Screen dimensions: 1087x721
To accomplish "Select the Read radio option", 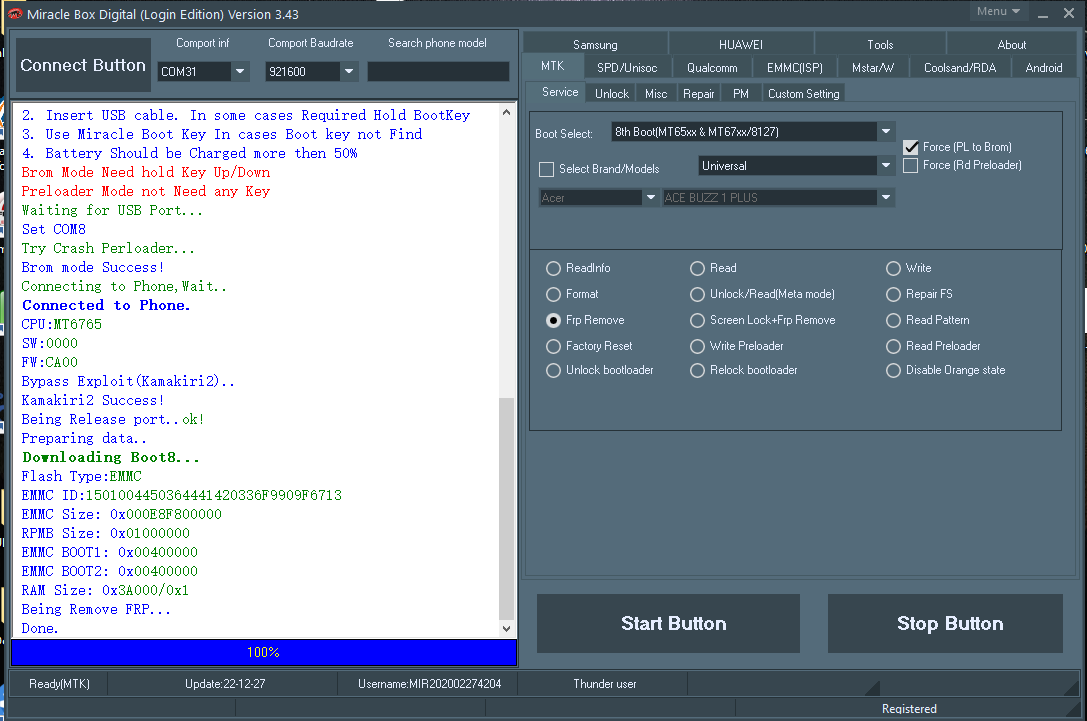I will pyautogui.click(x=697, y=268).
